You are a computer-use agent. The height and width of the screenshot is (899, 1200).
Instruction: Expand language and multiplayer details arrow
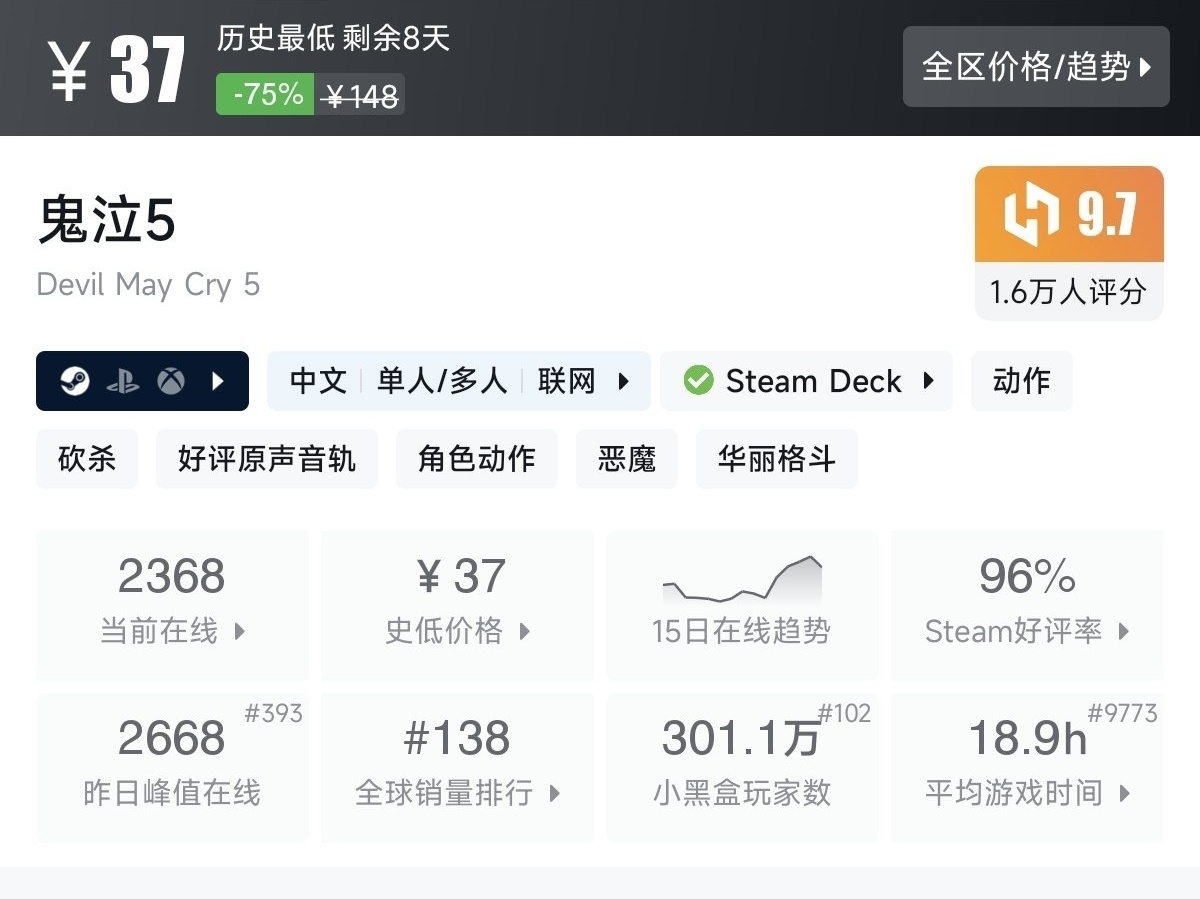click(x=624, y=381)
